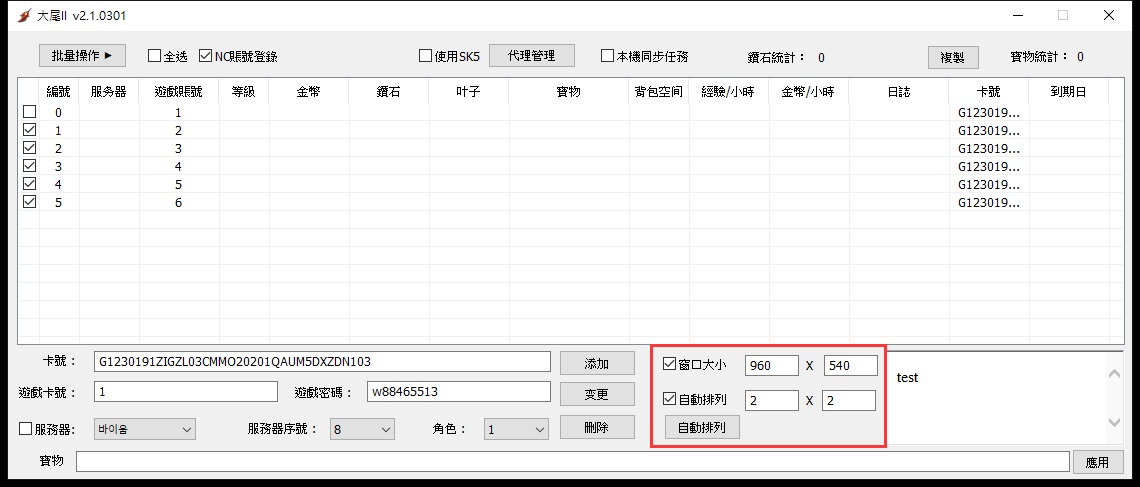This screenshot has width=1140, height=487.
Task: Click the 應用 apply button
Action: (1097, 462)
